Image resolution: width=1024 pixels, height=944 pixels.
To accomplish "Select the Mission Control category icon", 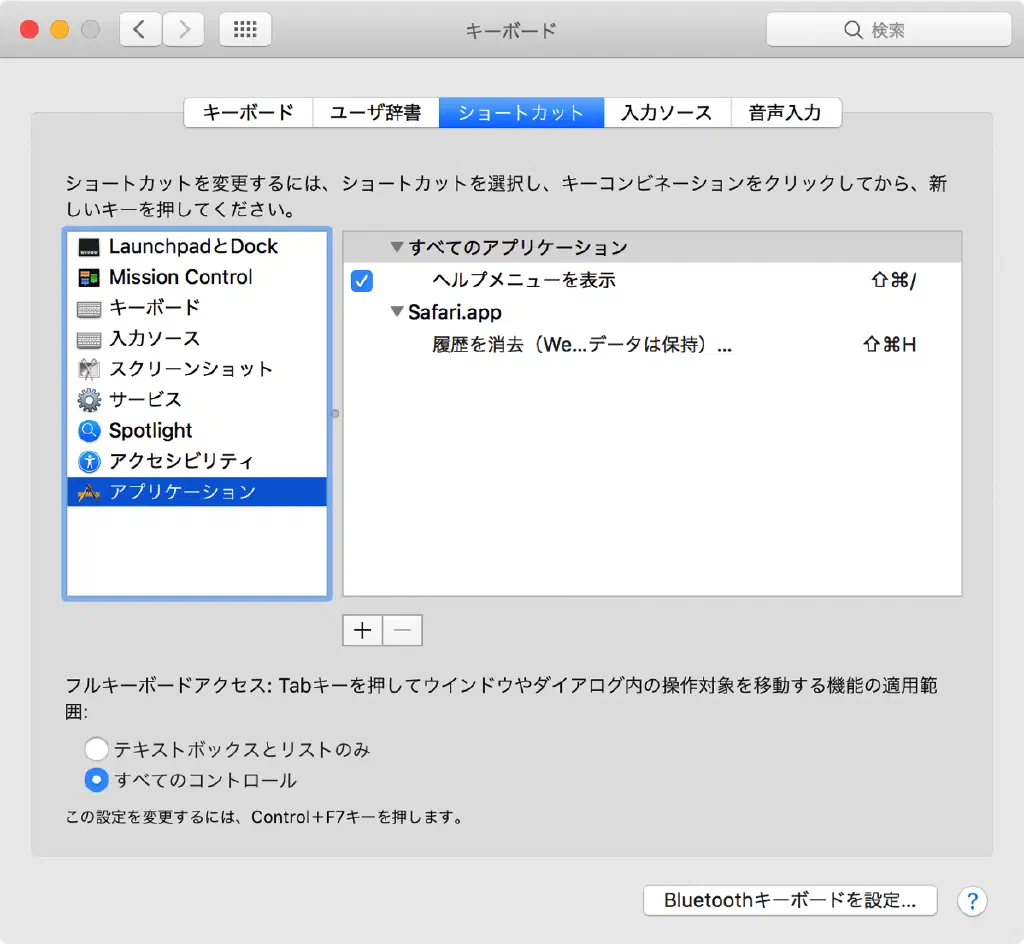I will 89,278.
